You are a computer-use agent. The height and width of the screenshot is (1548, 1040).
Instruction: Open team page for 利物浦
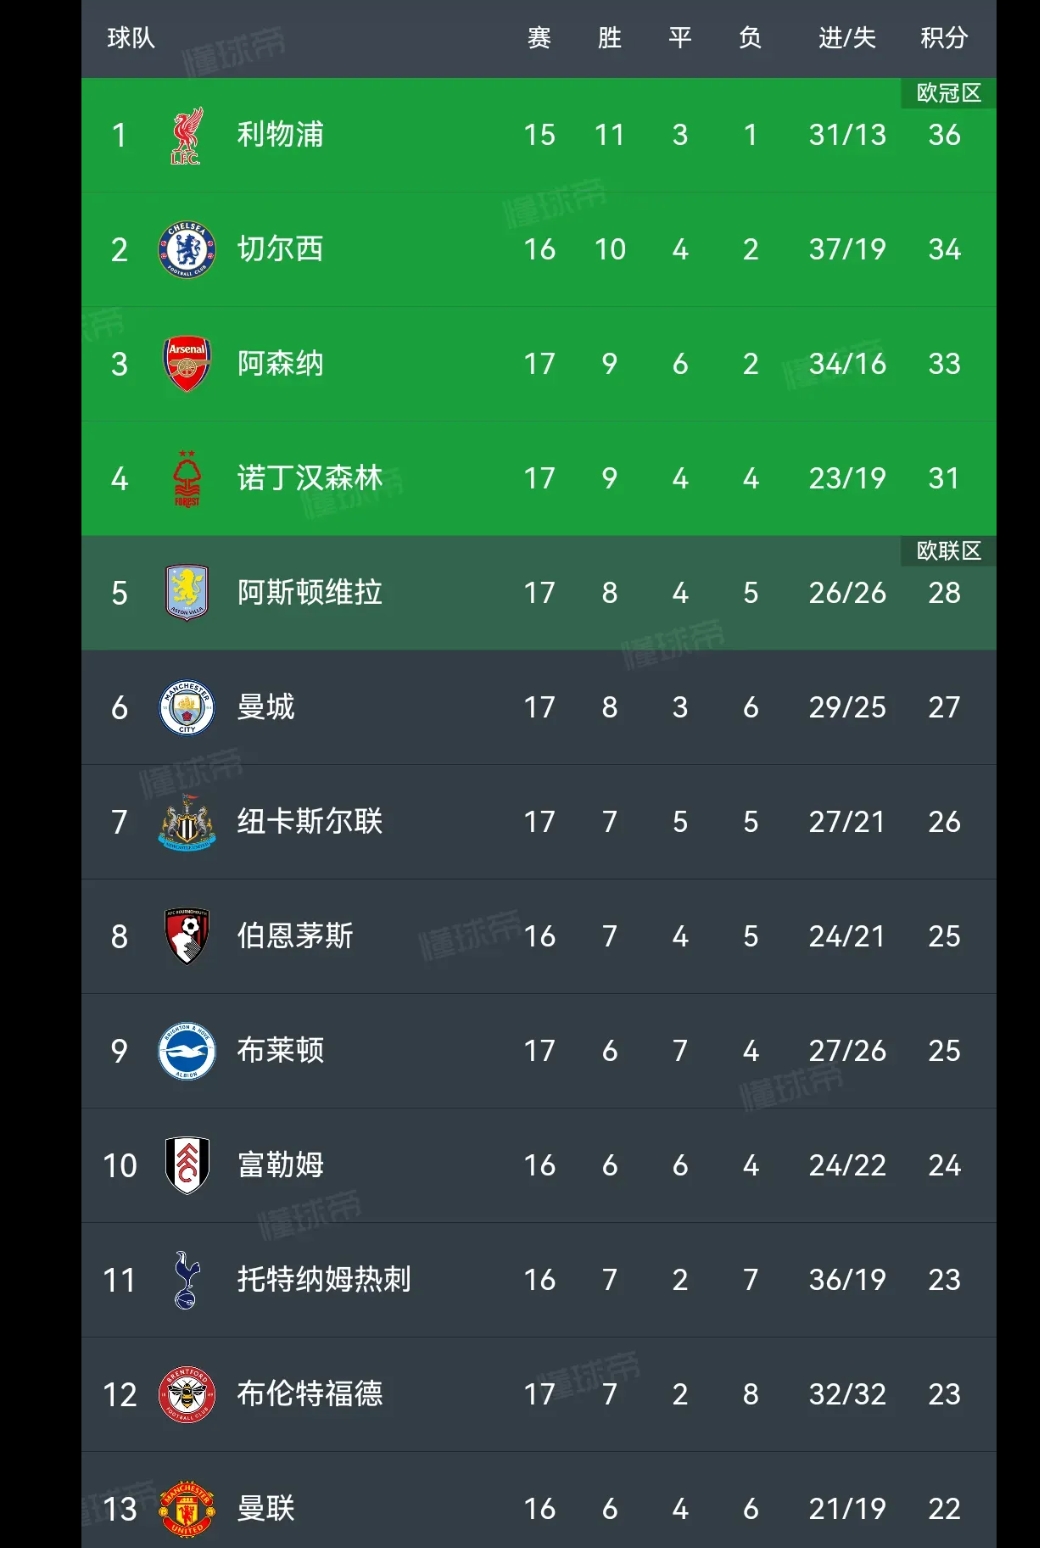pos(280,135)
